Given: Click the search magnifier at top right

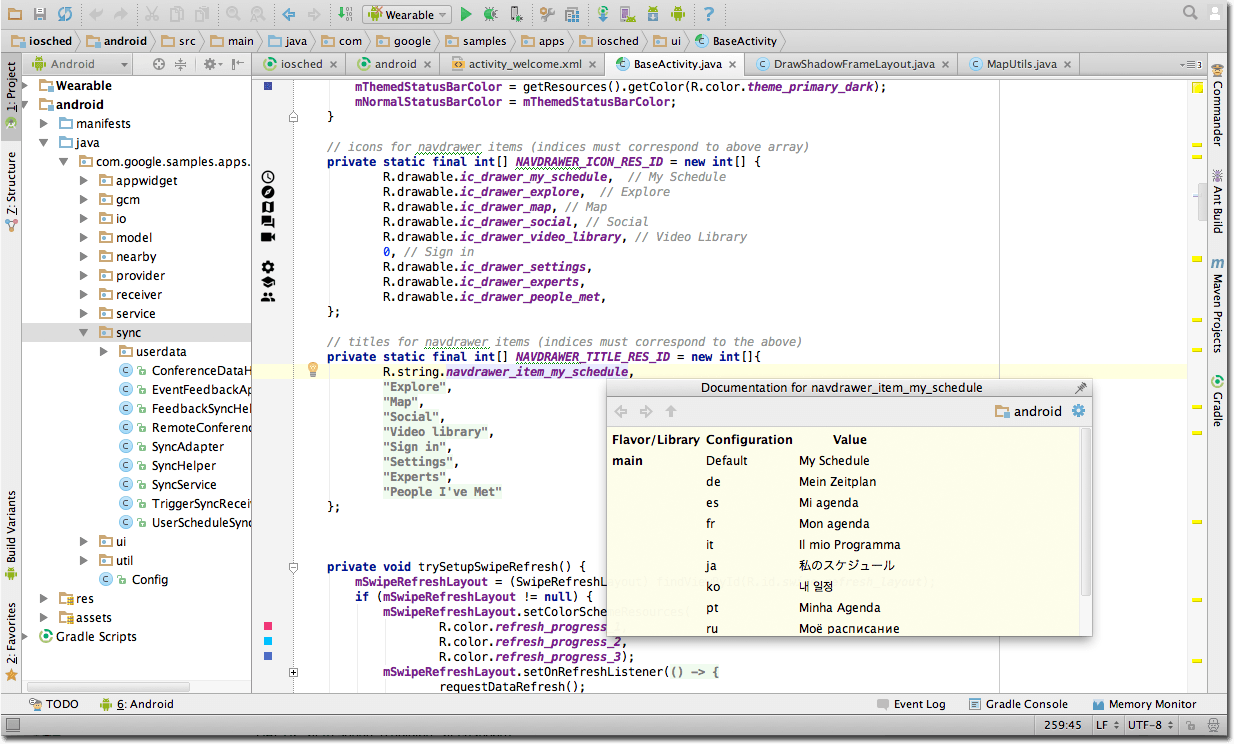Looking at the screenshot, I should pos(1190,13).
